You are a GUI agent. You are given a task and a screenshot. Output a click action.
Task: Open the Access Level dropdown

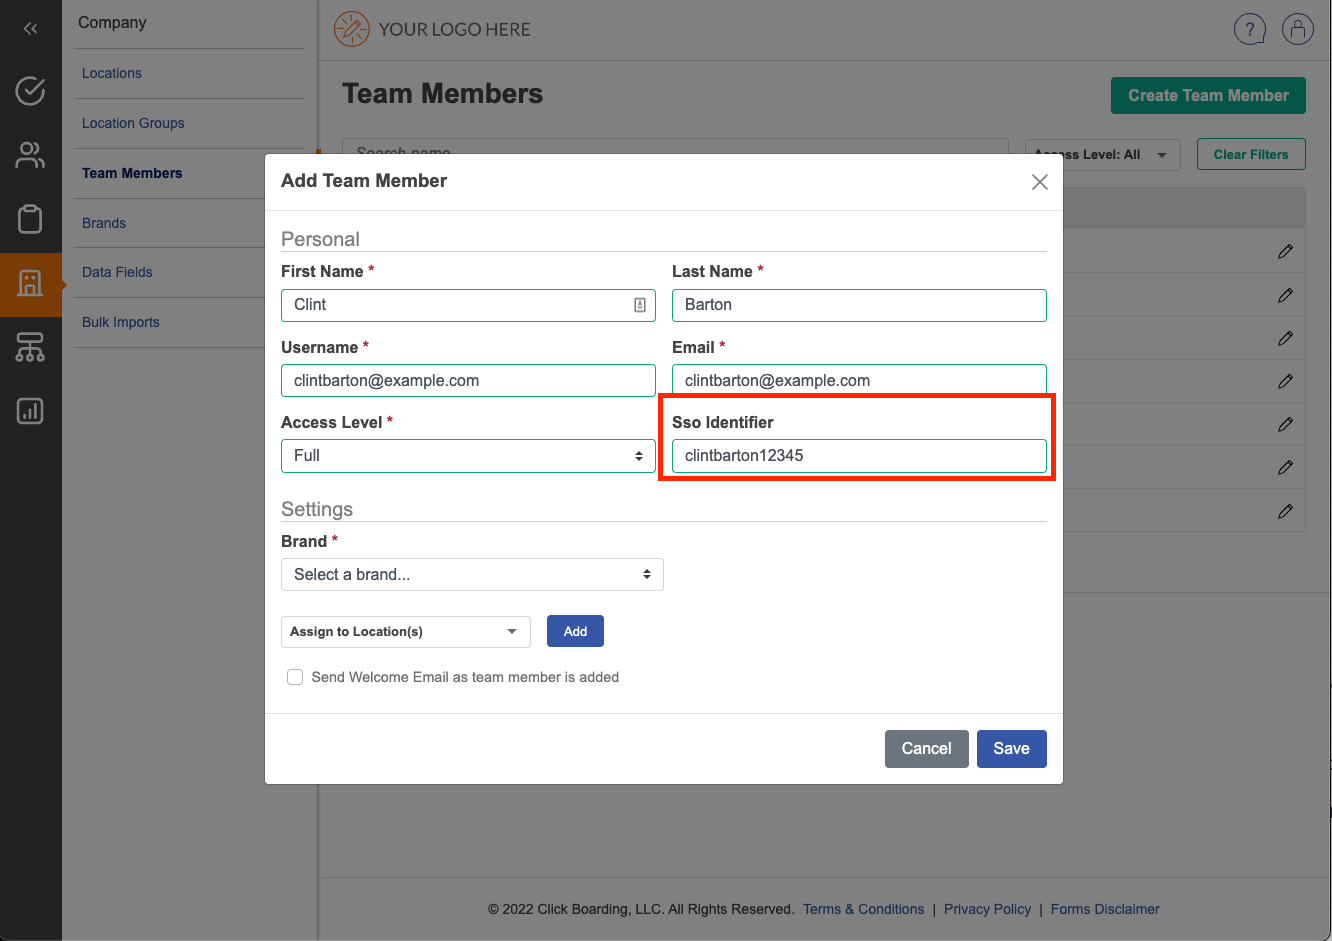(468, 456)
